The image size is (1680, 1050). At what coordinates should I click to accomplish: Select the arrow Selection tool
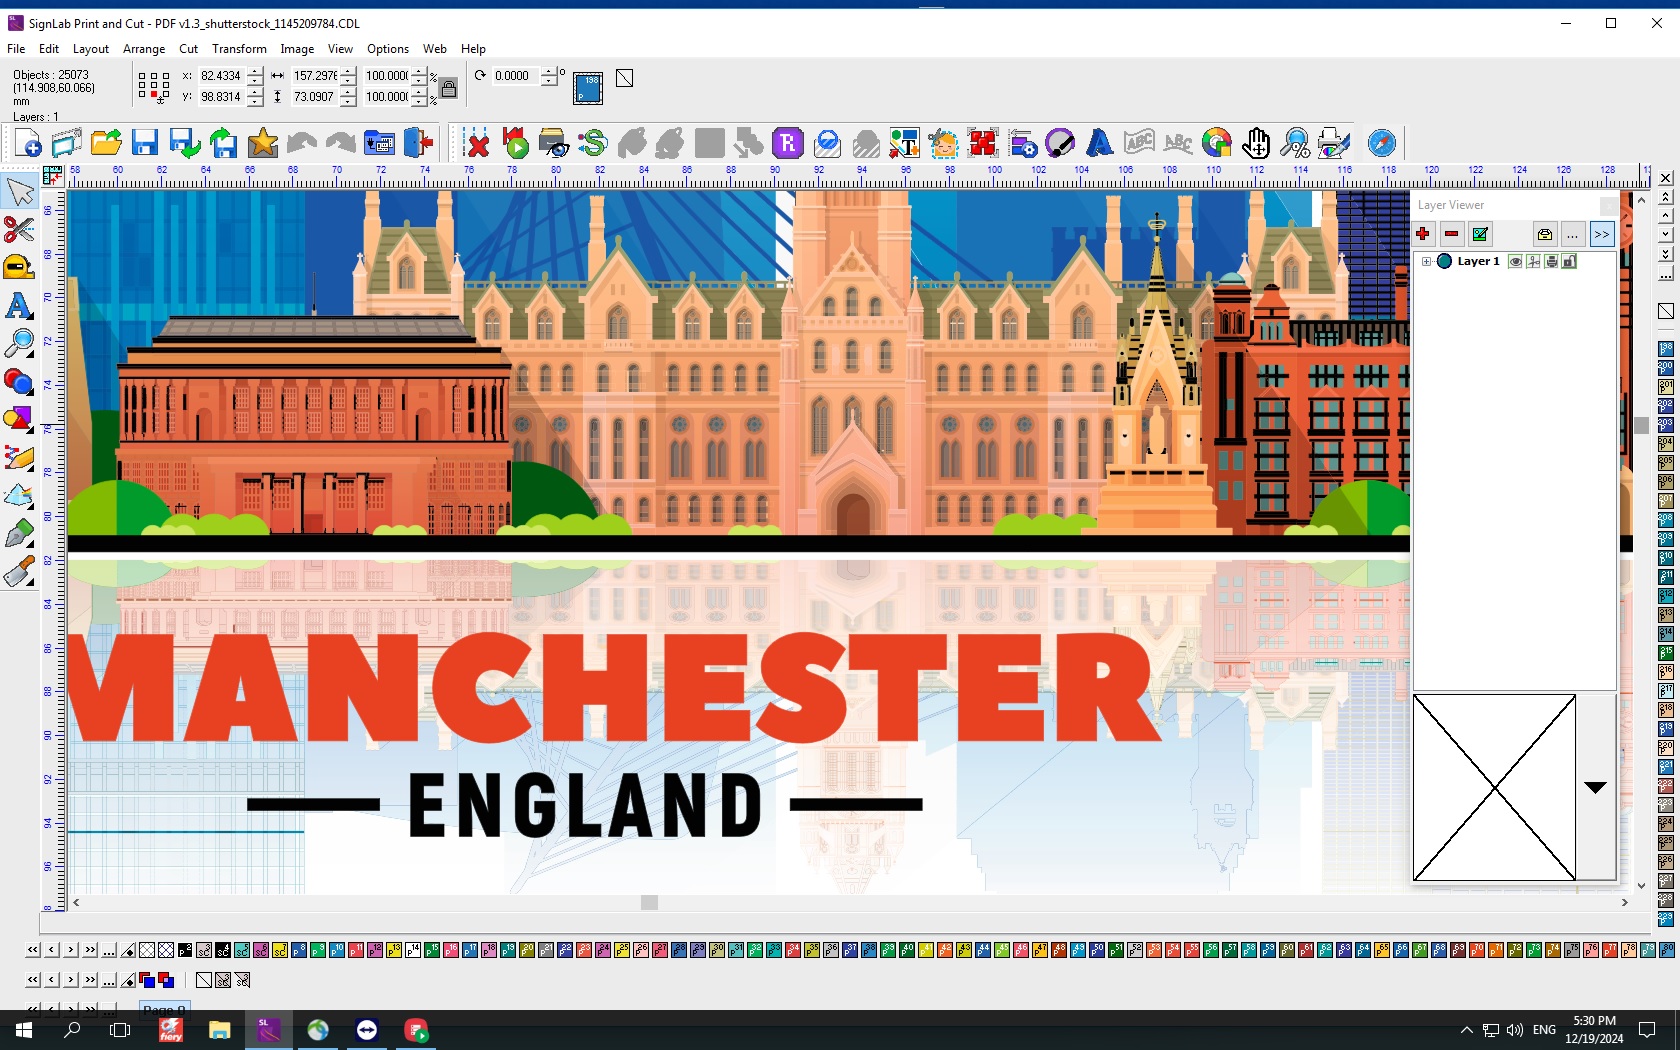(20, 191)
